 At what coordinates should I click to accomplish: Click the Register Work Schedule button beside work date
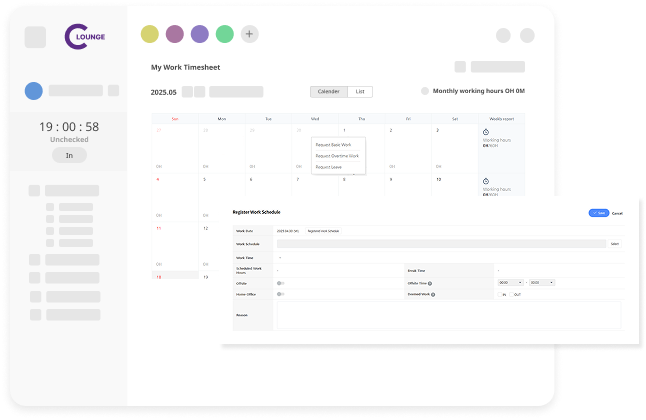tap(323, 231)
